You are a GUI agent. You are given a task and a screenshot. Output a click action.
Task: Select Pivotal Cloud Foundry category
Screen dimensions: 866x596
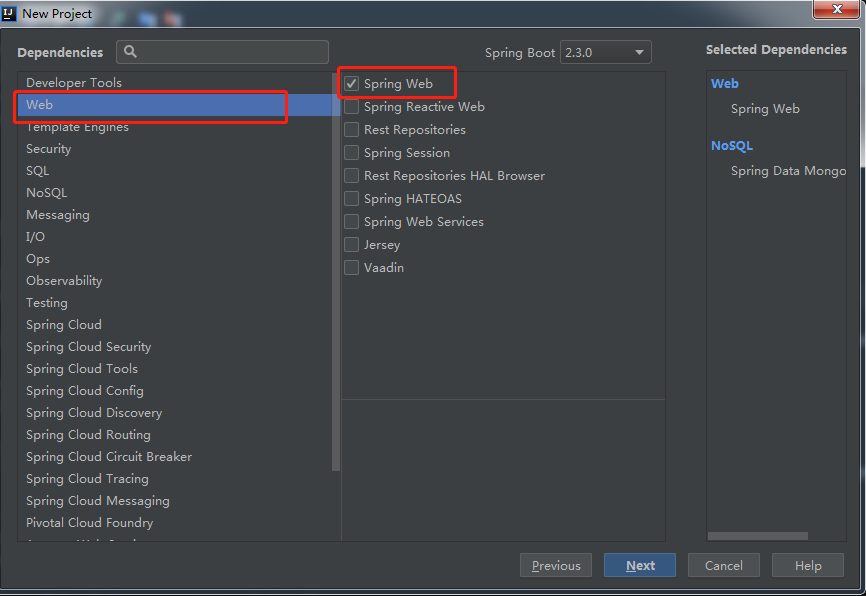(175, 523)
